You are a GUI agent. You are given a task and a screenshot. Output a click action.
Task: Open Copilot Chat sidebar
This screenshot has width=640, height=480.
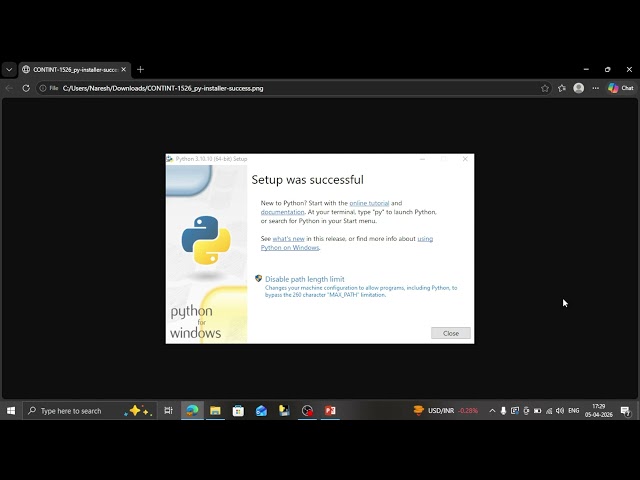click(621, 88)
